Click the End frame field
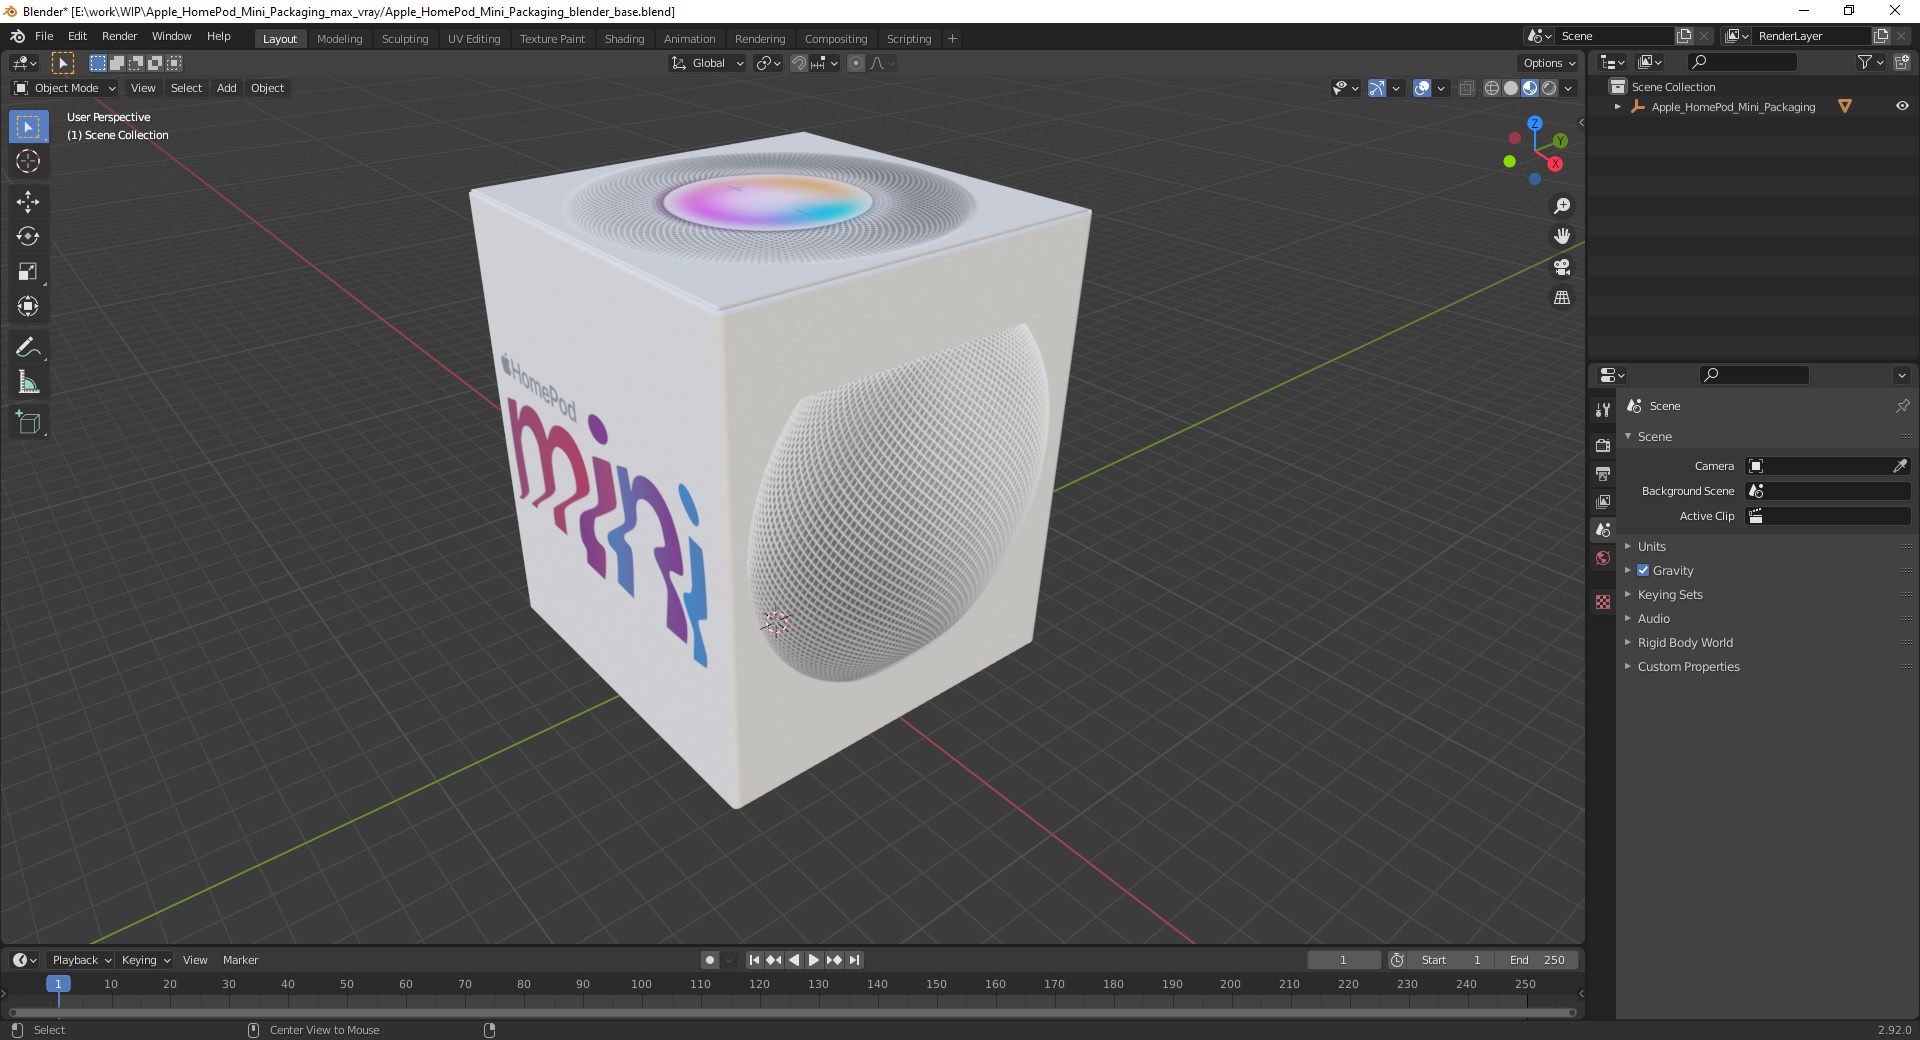Image resolution: width=1920 pixels, height=1040 pixels. point(1538,960)
